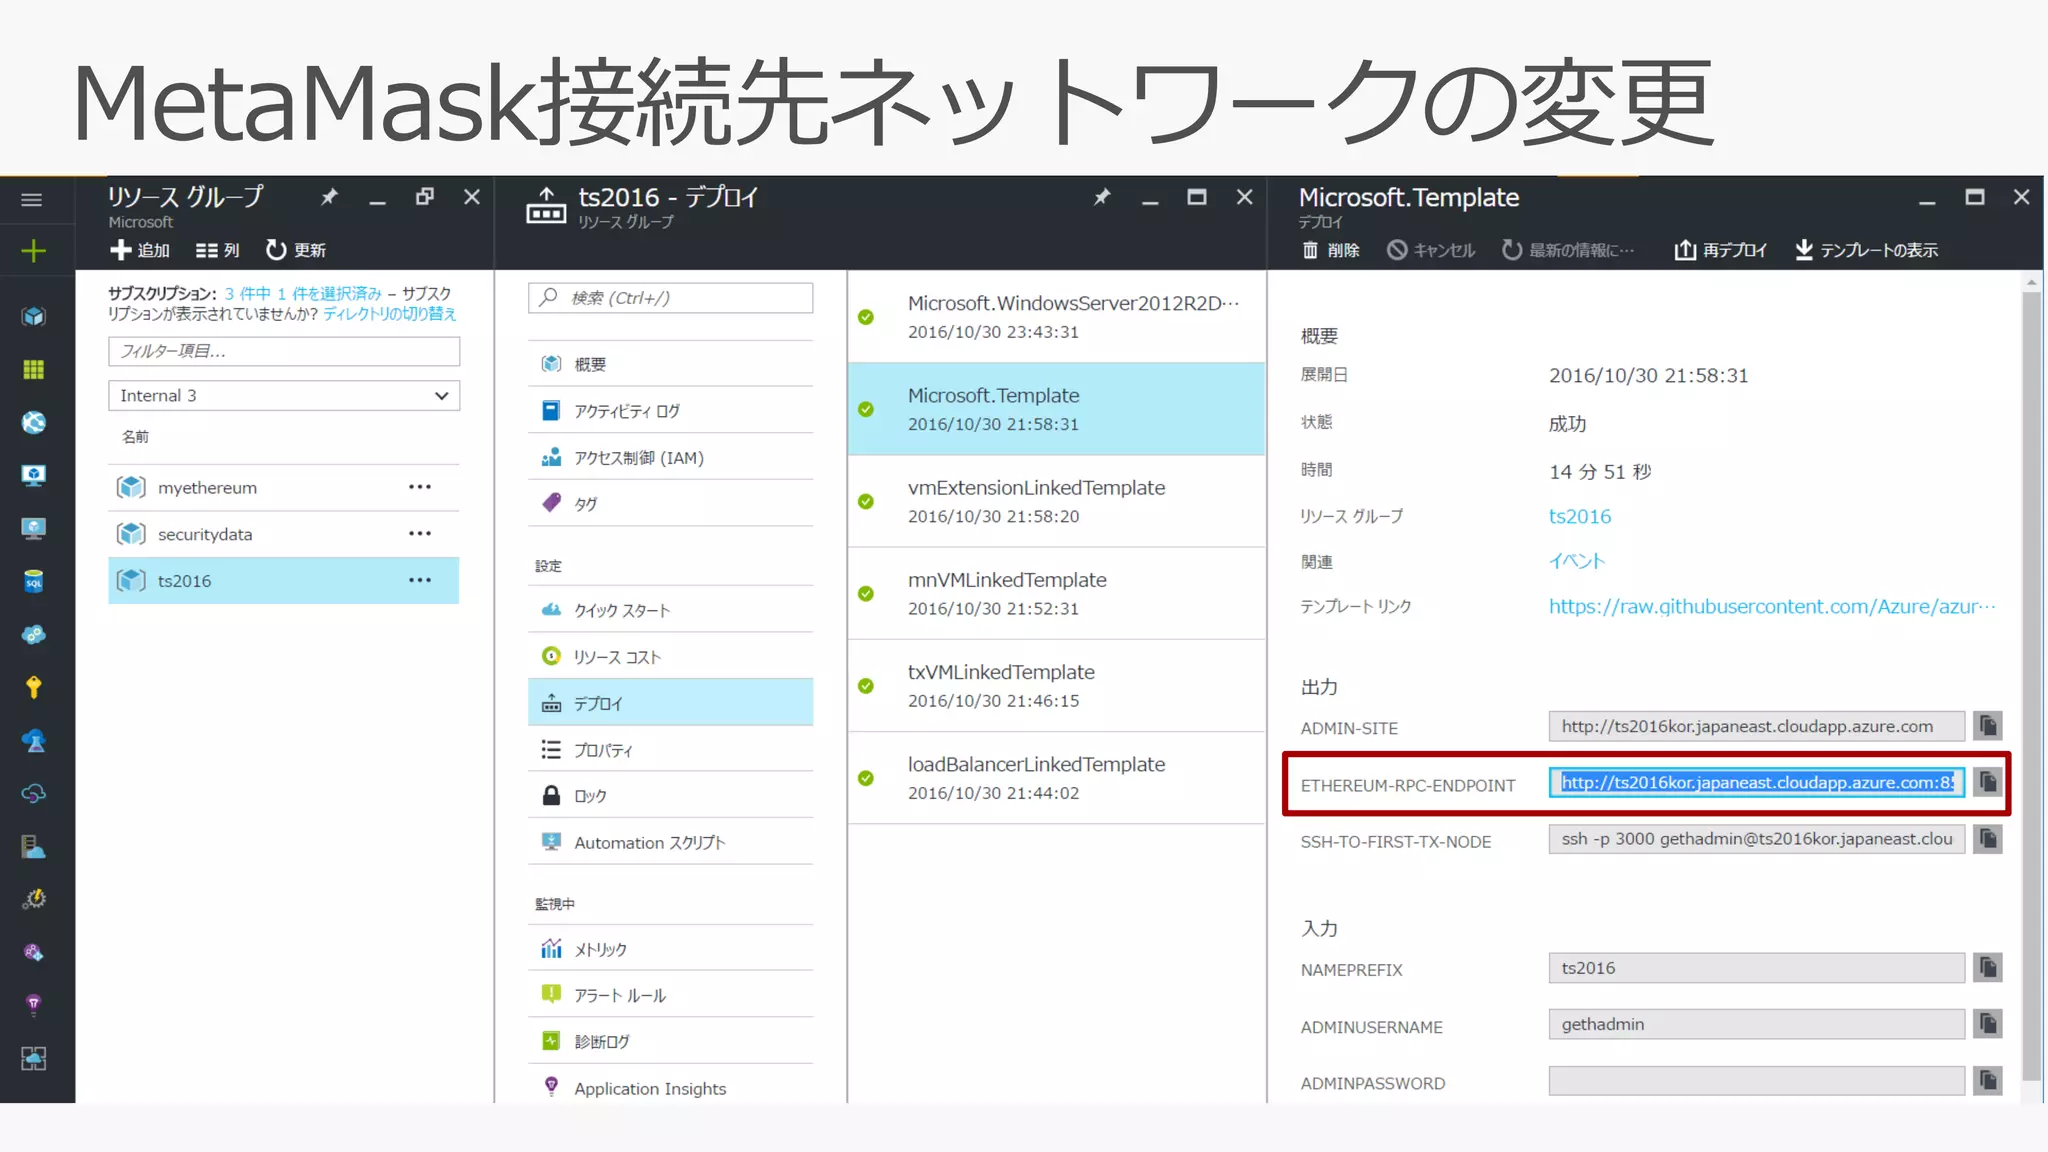Open more options for securitydata group
This screenshot has height=1152, width=2048.
click(x=420, y=534)
